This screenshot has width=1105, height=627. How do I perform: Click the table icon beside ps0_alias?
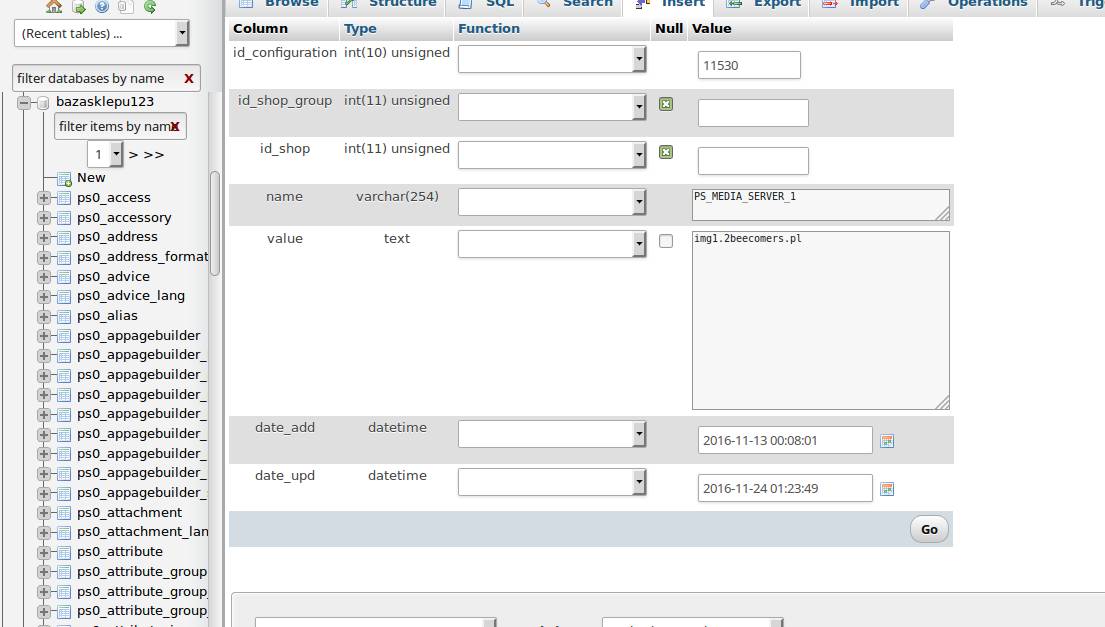point(64,316)
